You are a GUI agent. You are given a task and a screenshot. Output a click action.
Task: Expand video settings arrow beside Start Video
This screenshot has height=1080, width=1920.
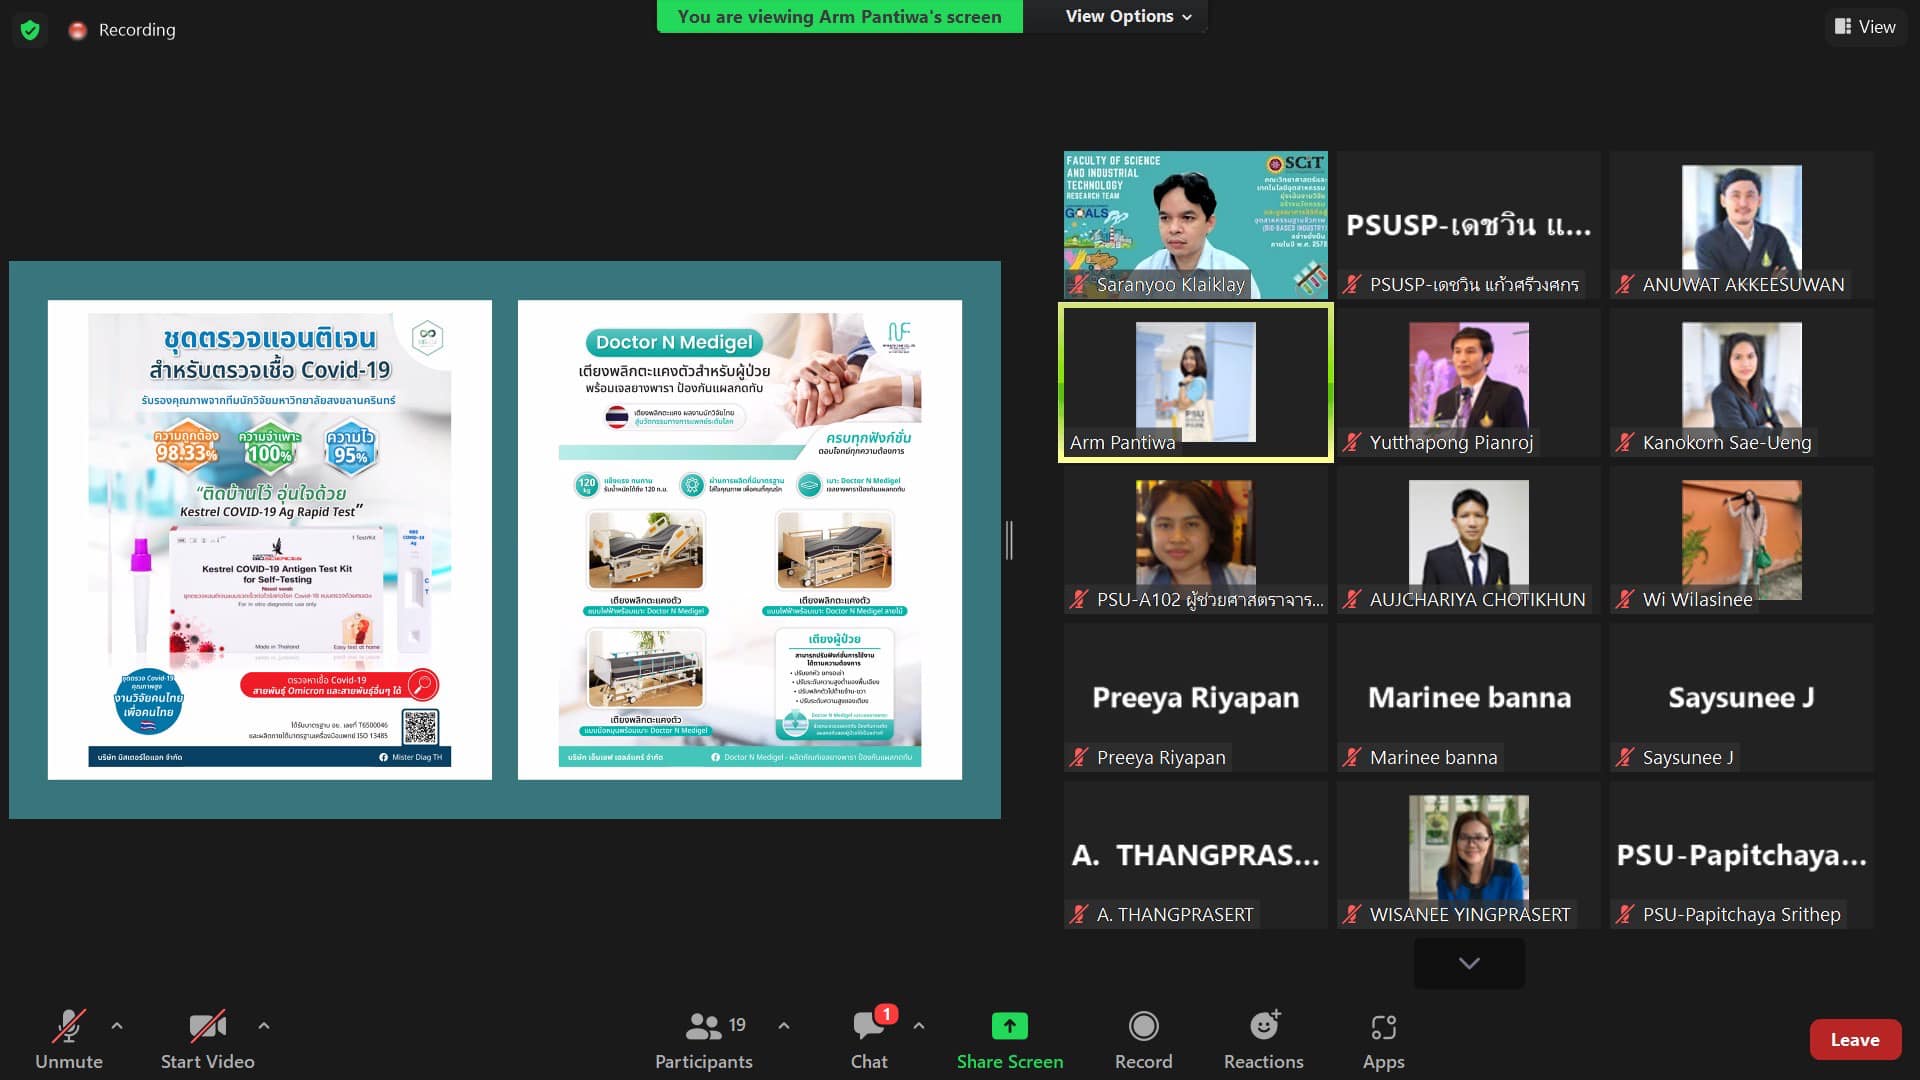[x=263, y=1025]
